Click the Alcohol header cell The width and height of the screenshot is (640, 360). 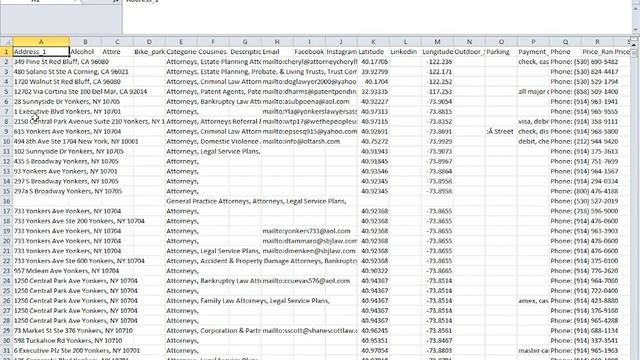85,52
